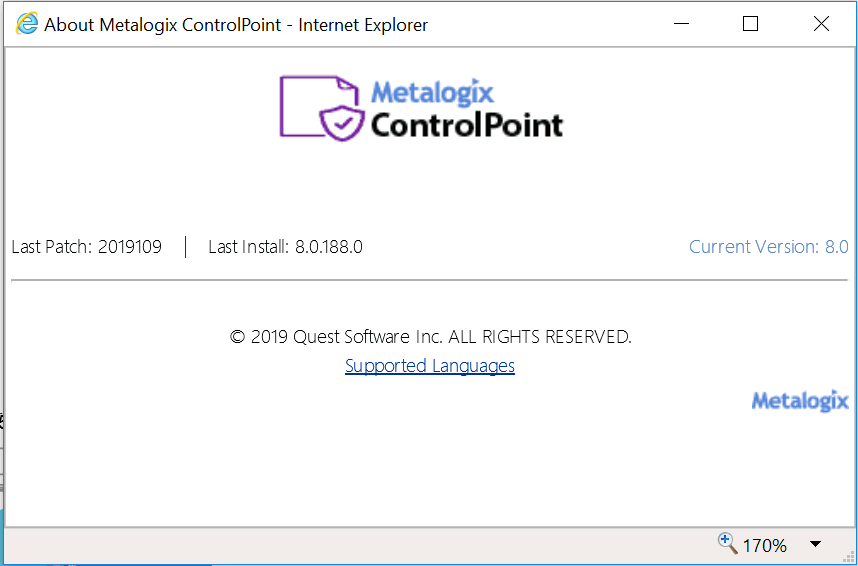Open the Supported Languages link
Screen dimensions: 858x566
[430, 366]
